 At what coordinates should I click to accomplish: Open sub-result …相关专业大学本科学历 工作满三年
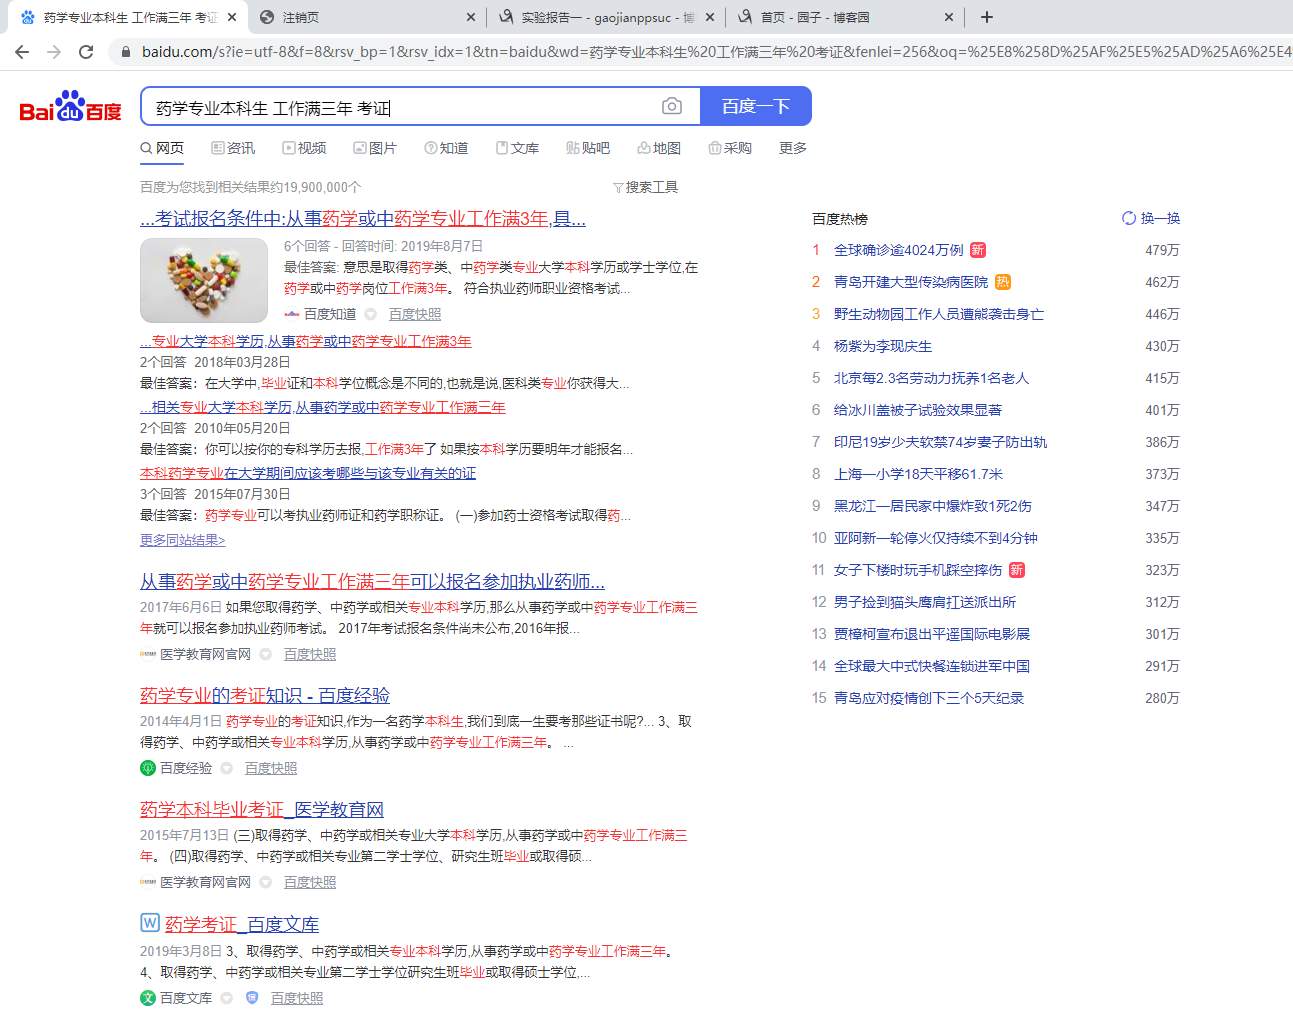click(323, 407)
